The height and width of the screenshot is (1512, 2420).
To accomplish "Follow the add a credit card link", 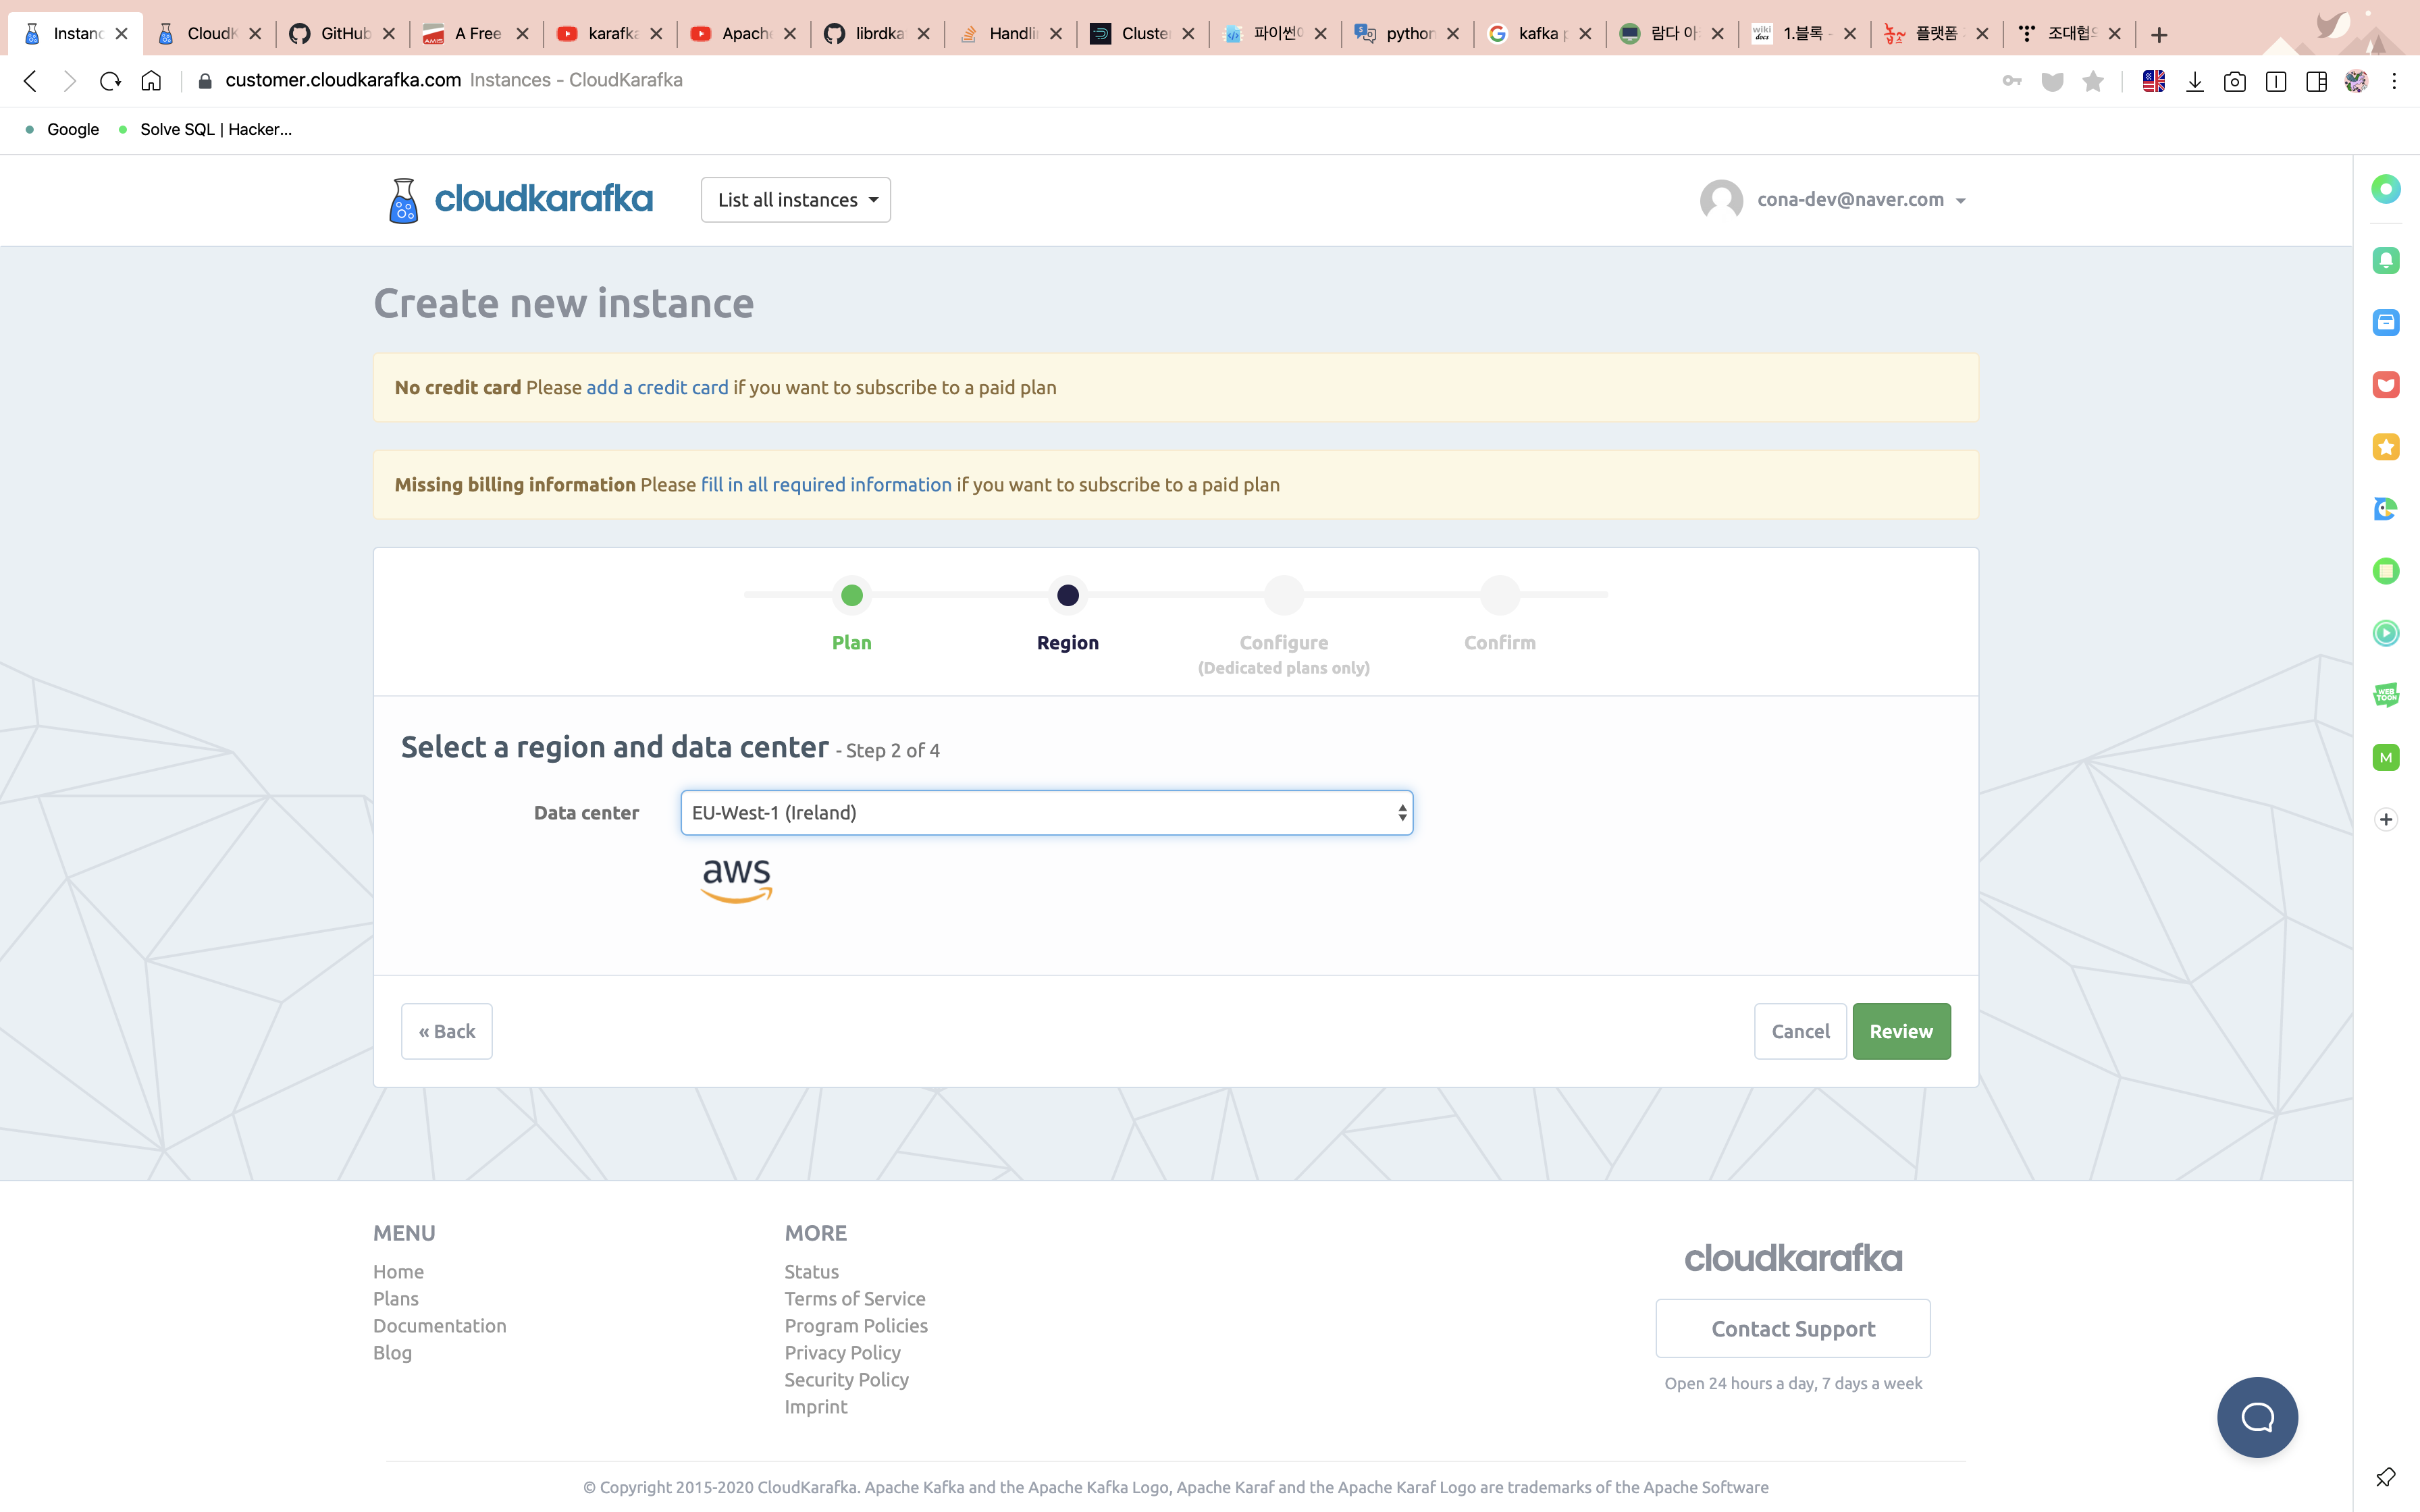I will point(657,388).
